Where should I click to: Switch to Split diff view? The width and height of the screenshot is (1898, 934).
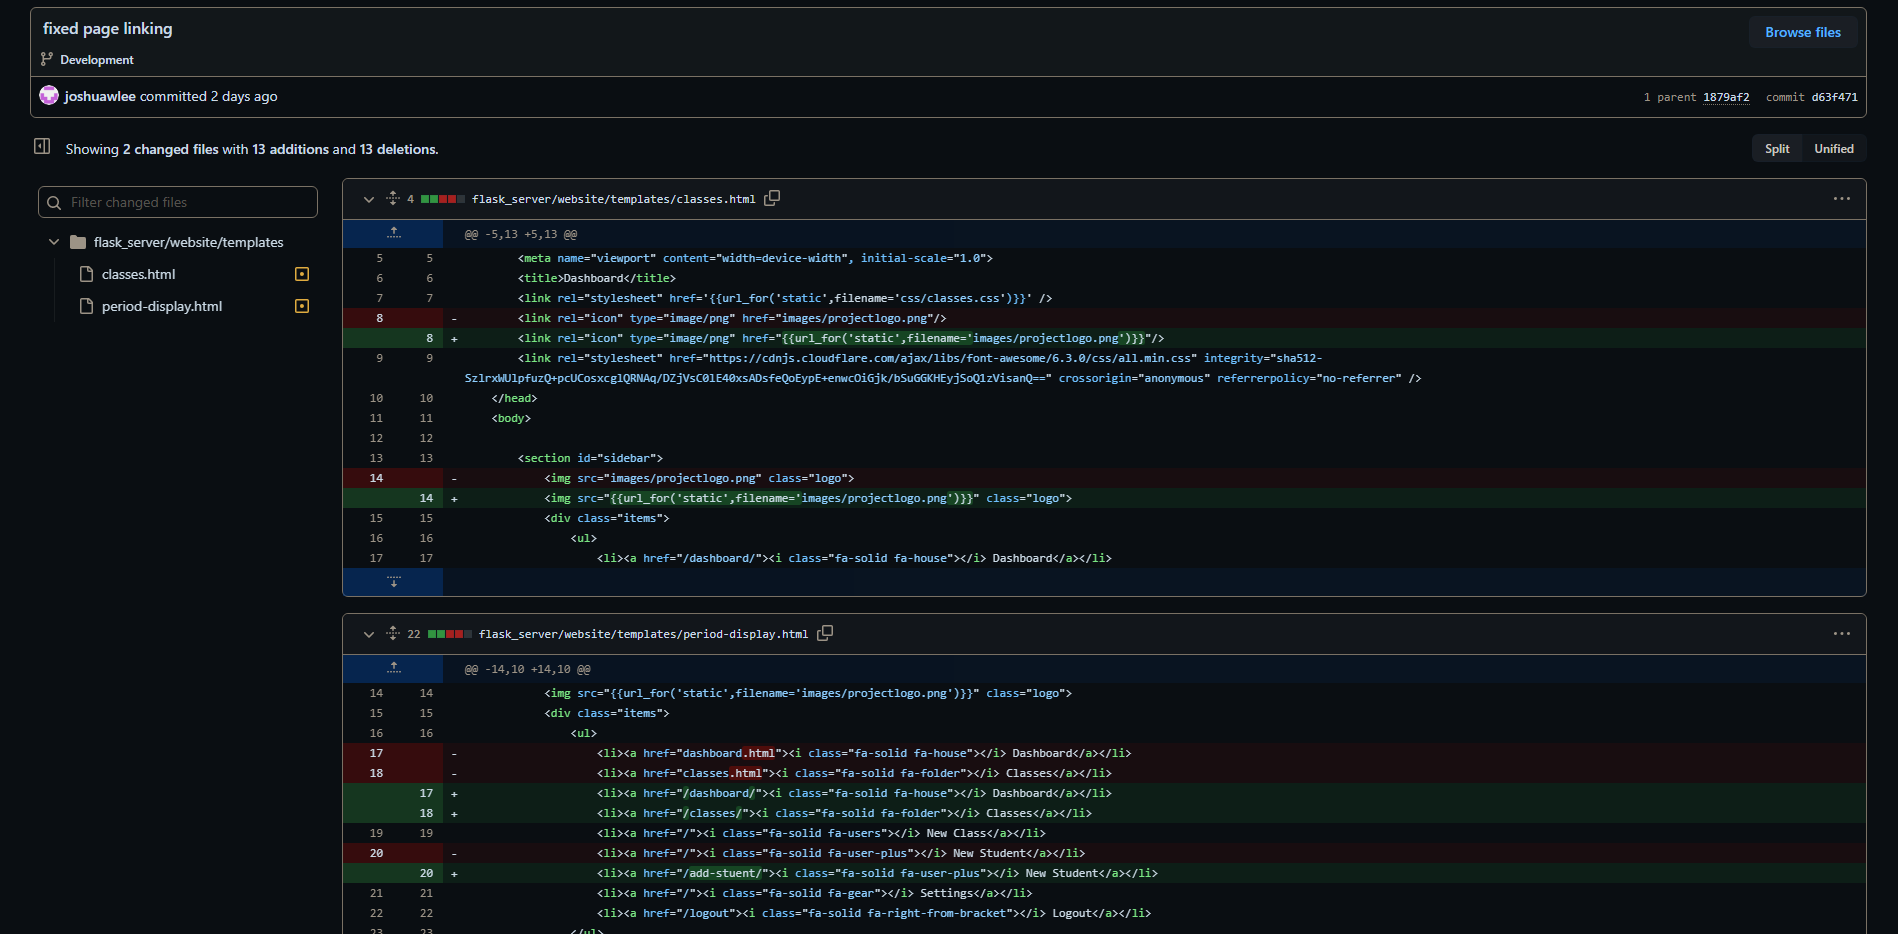point(1777,149)
